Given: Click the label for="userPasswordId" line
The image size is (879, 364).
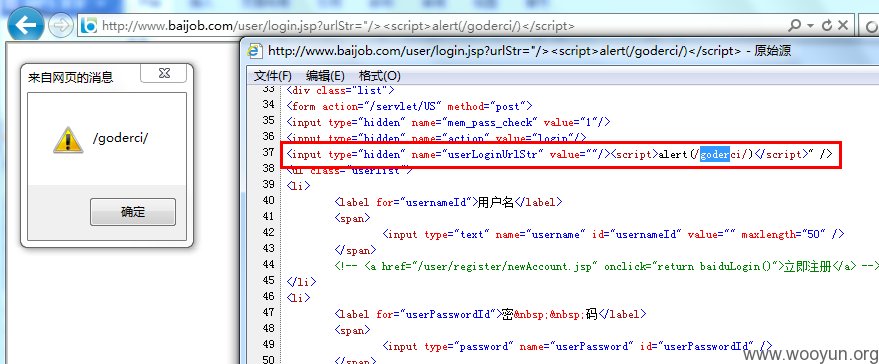Looking at the screenshot, I should [490, 315].
